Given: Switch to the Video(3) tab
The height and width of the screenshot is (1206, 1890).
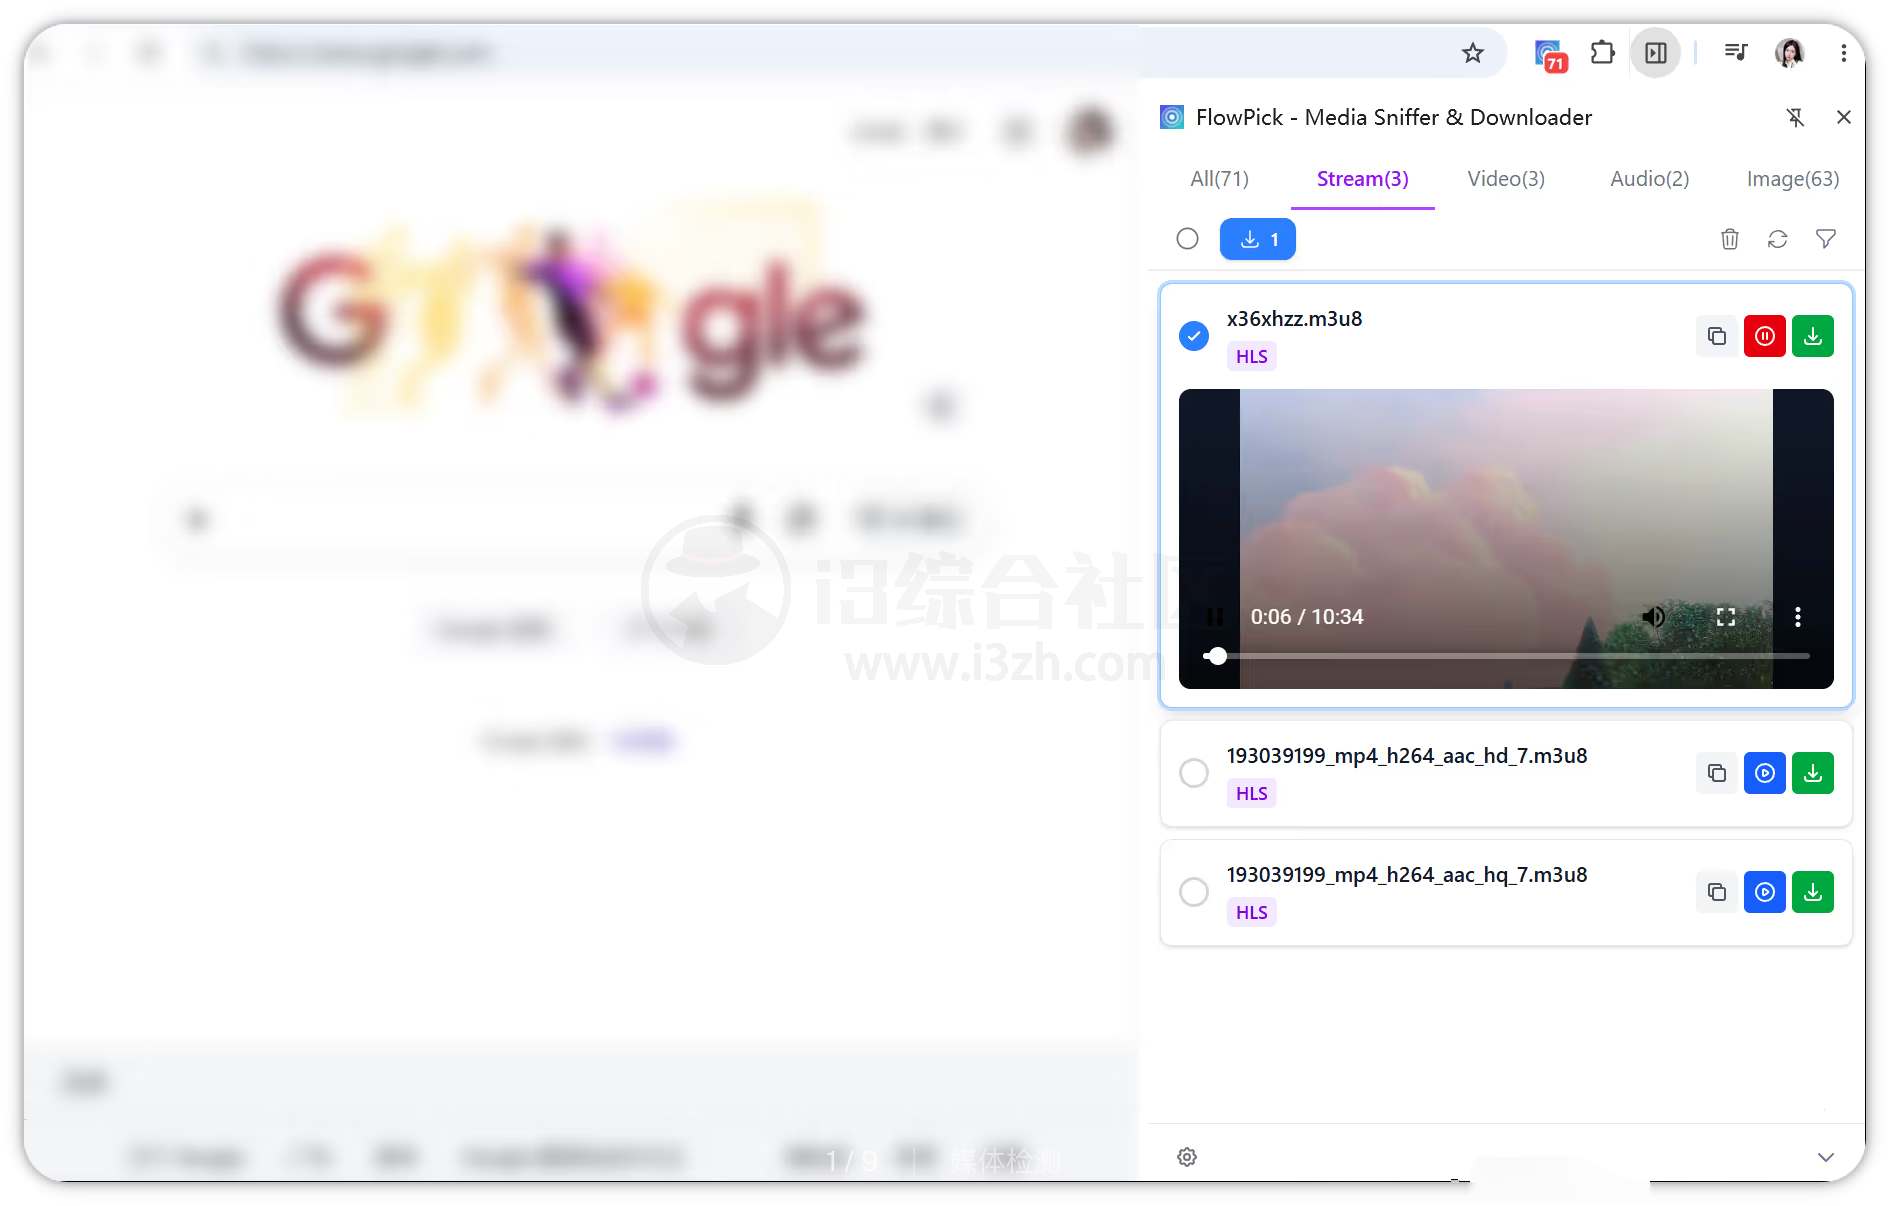Looking at the screenshot, I should pos(1505,179).
